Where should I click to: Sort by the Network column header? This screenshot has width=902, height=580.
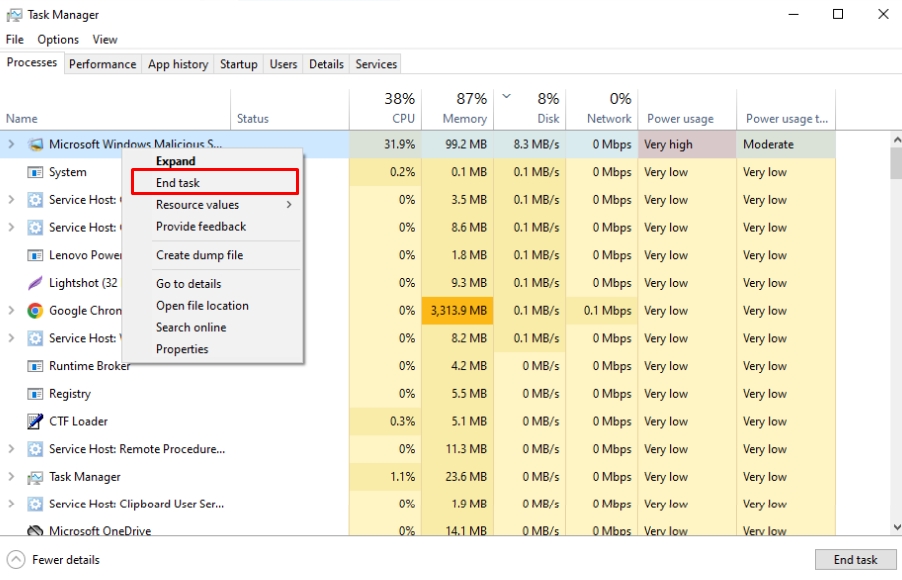point(602,109)
